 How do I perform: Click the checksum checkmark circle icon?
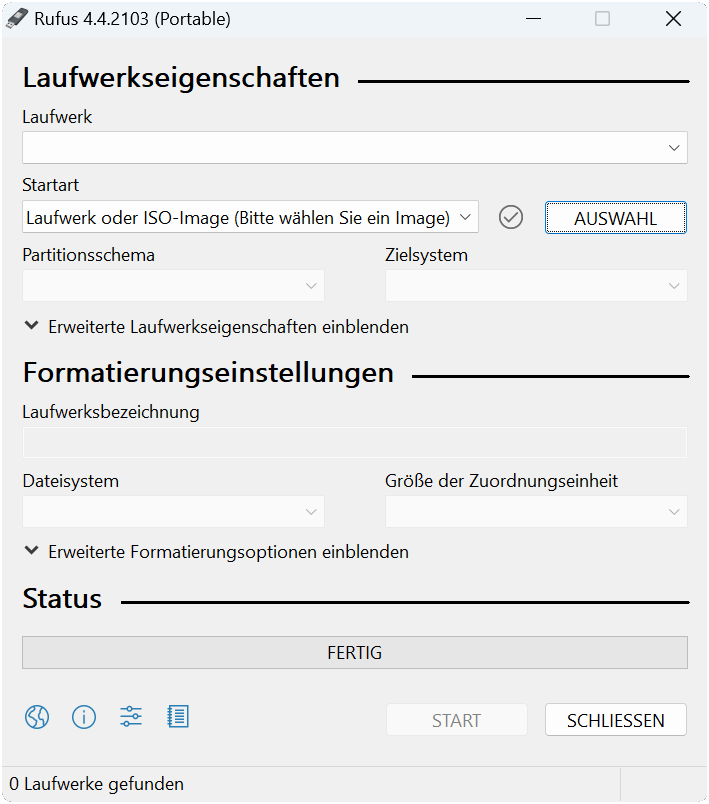(511, 217)
